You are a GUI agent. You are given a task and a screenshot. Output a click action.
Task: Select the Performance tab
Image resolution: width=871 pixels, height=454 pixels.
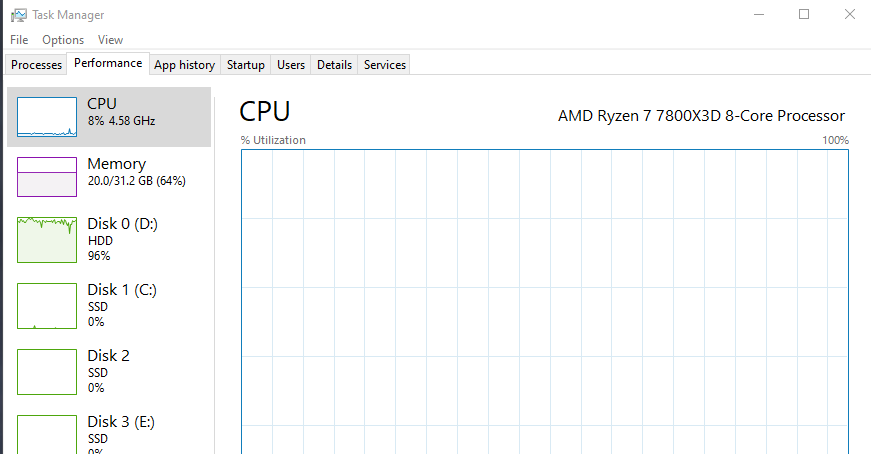108,63
